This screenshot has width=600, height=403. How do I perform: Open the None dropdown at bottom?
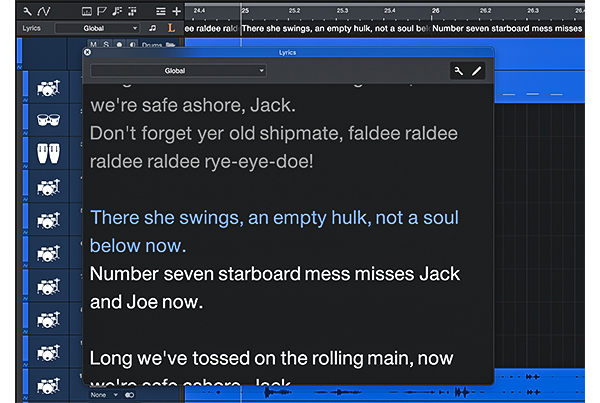pos(104,395)
